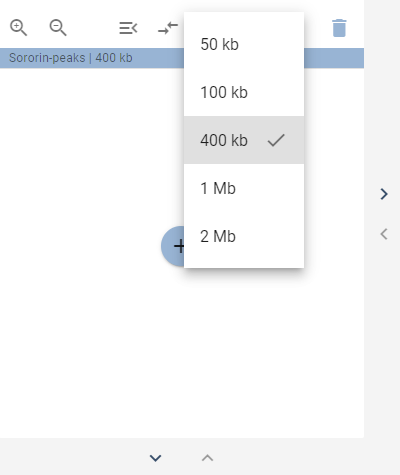Screen dimensions: 400x475
Task: Select the 2 Mb option
Action: click(244, 236)
